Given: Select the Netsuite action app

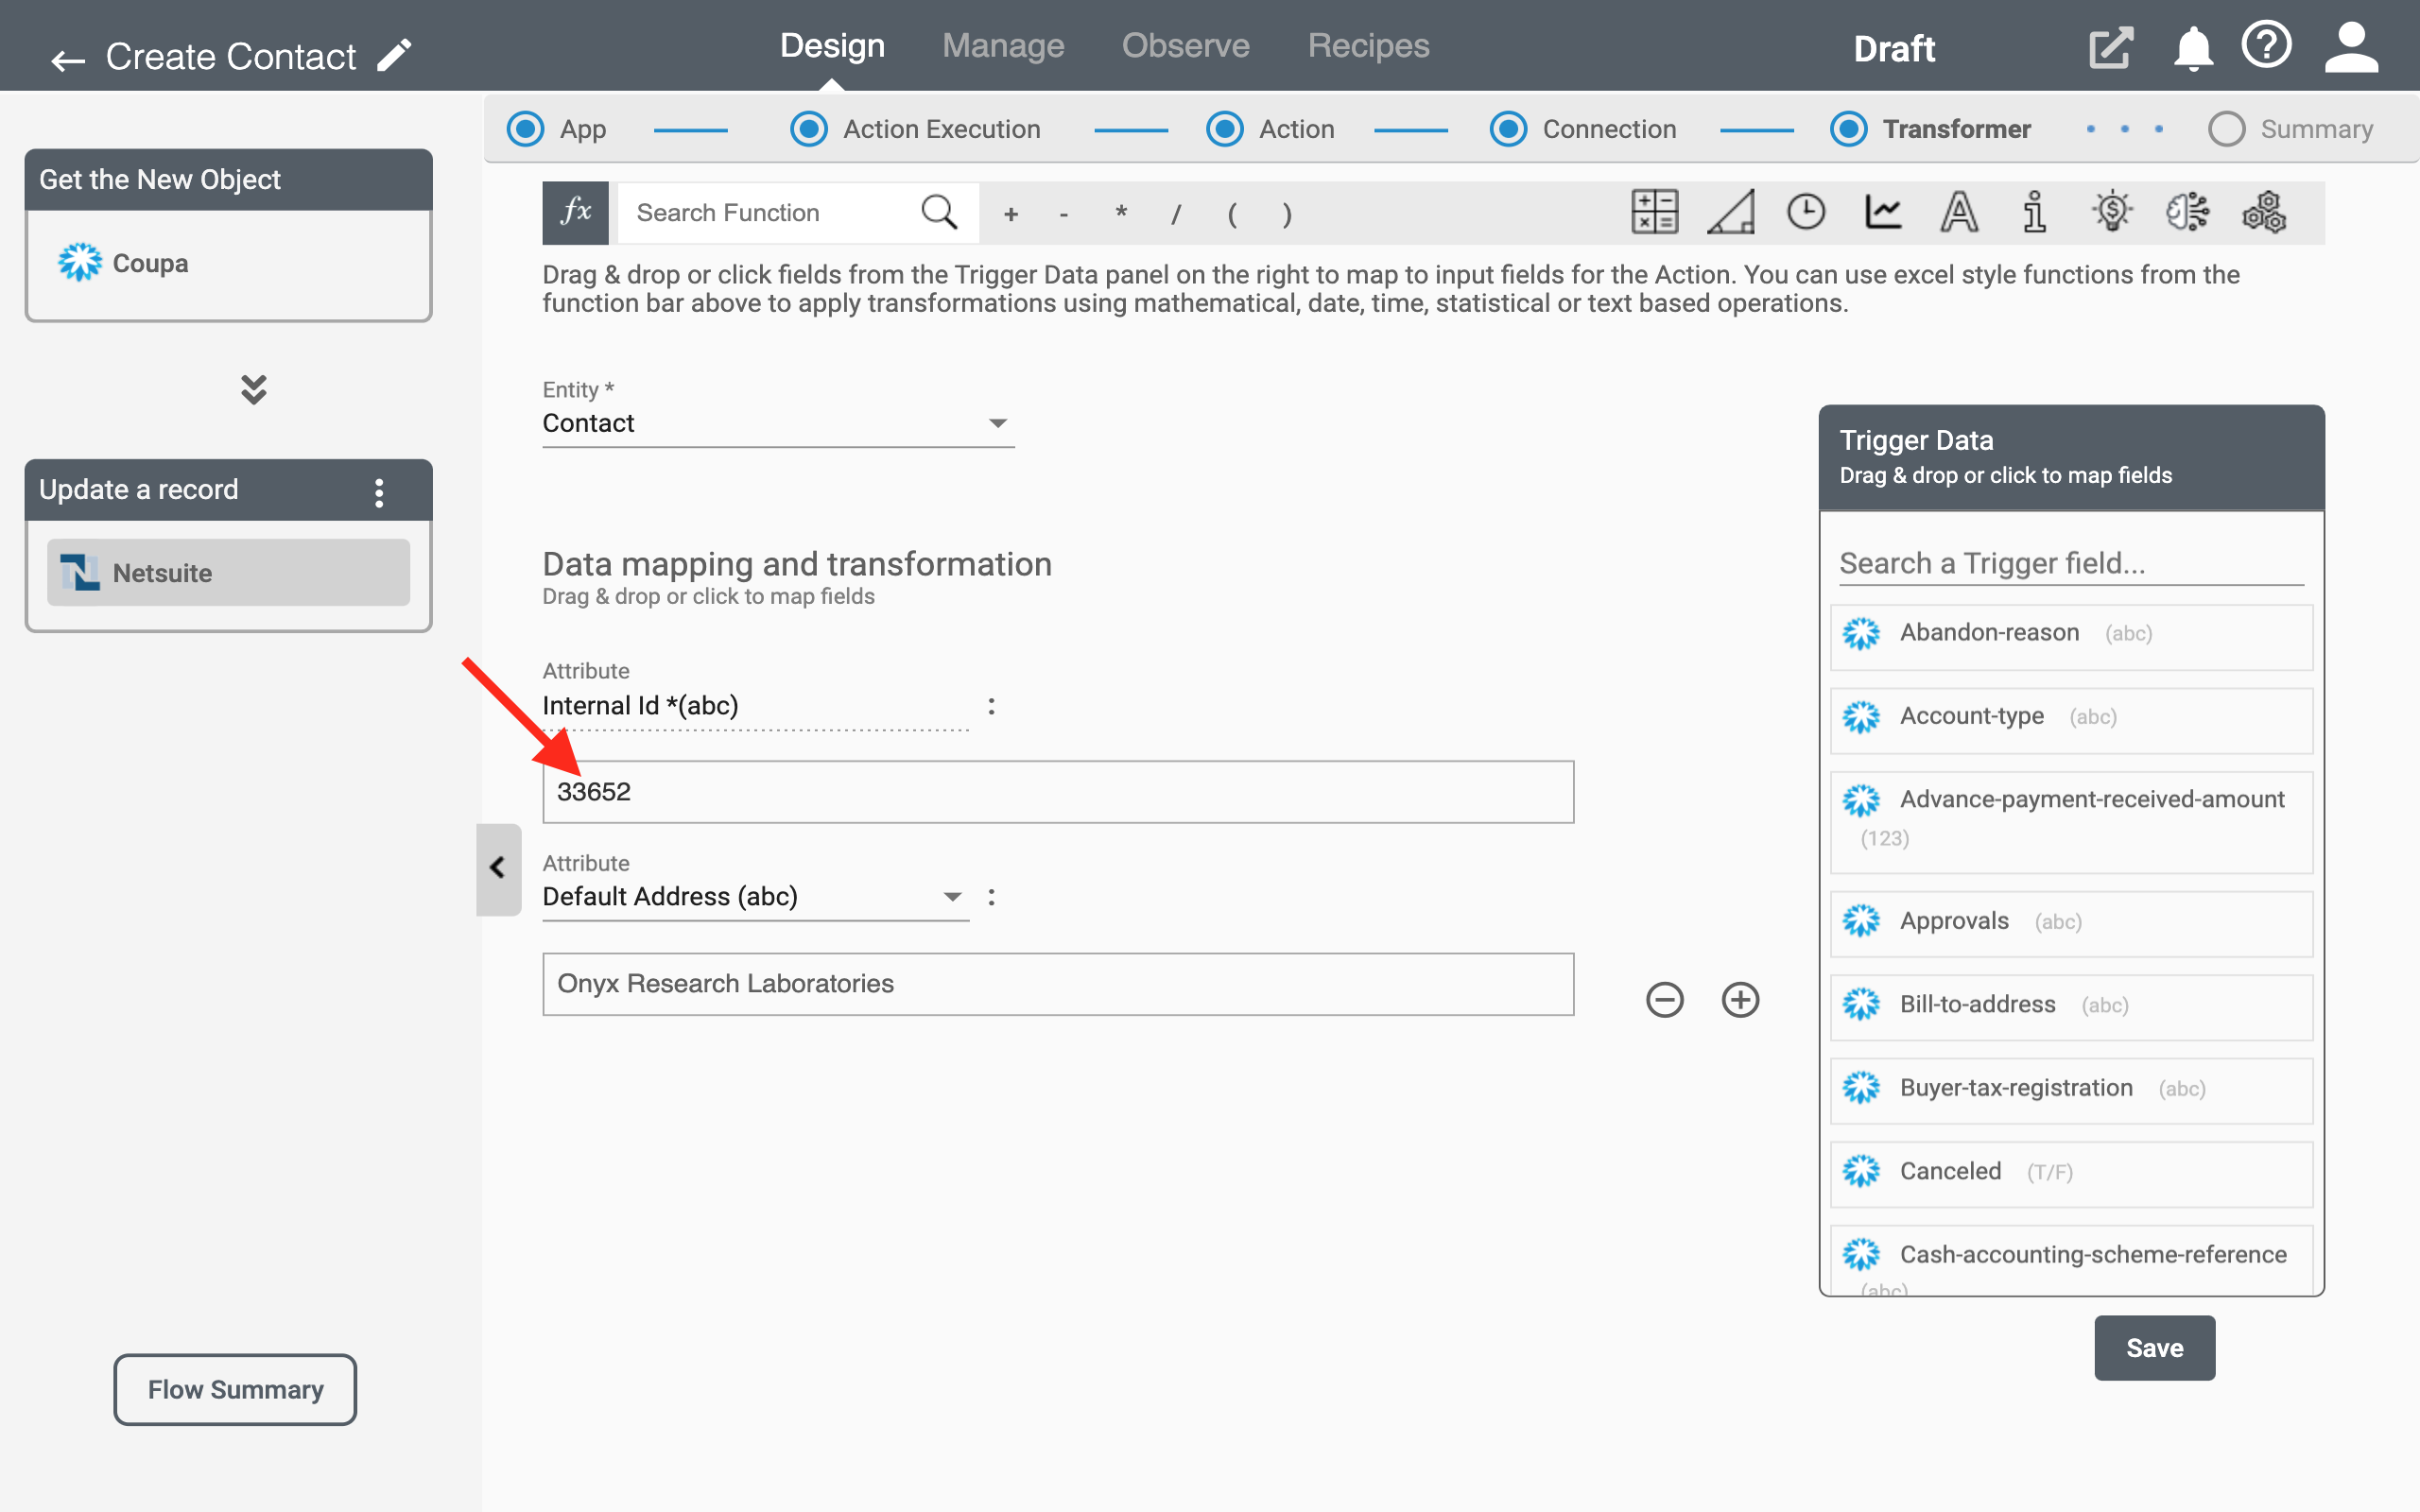Looking at the screenshot, I should 229,573.
